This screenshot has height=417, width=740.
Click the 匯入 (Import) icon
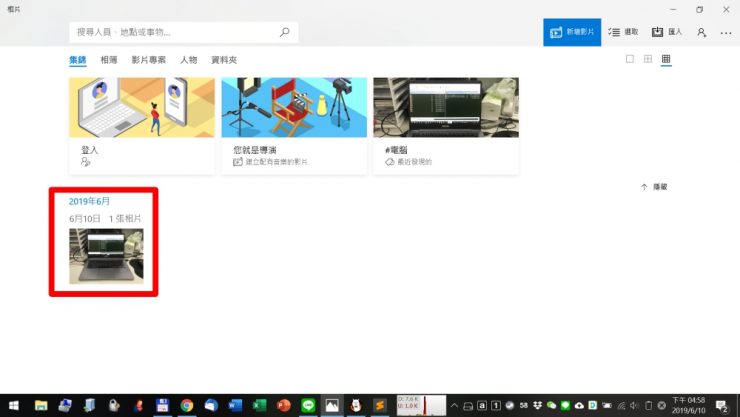click(667, 32)
